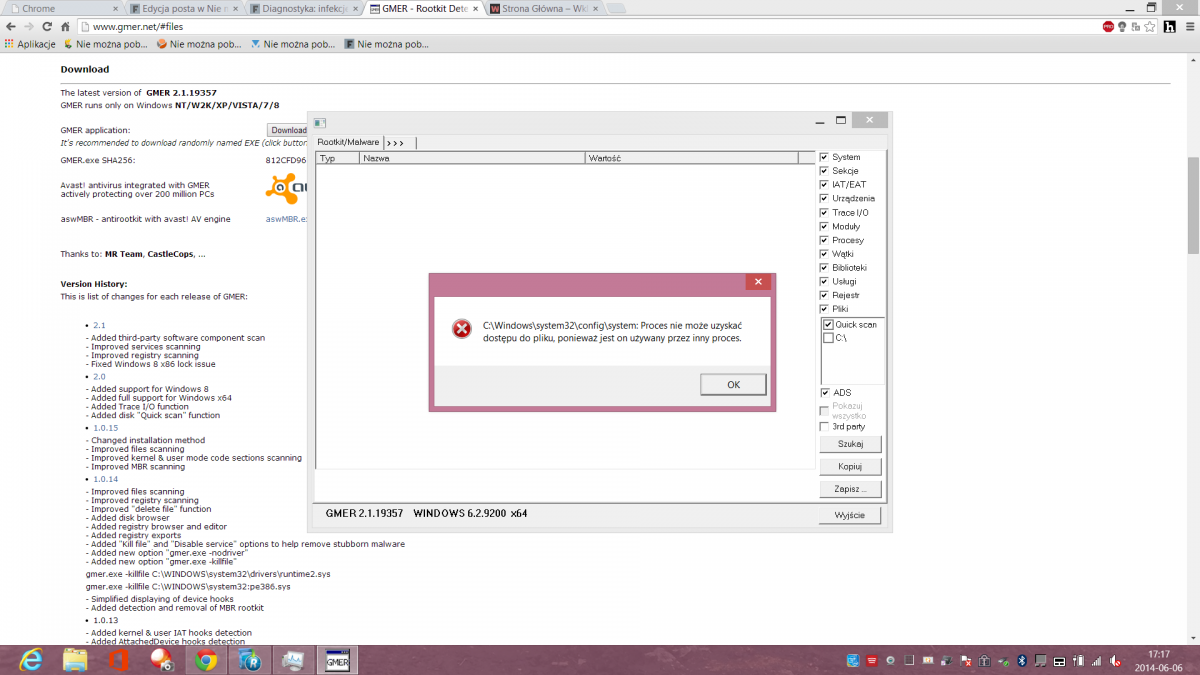Launch Microsoft Office from the taskbar
Screen dimensions: 1200x675
118,660
